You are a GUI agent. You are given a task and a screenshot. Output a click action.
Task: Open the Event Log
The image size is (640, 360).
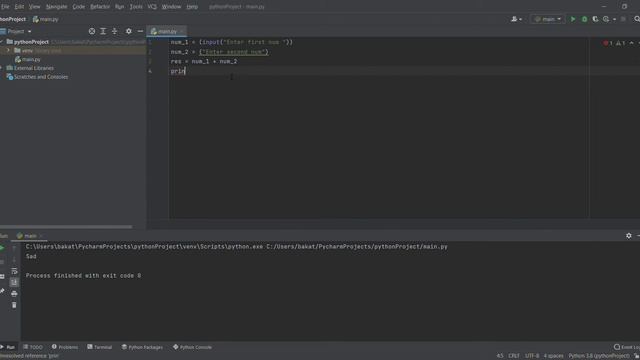click(627, 347)
